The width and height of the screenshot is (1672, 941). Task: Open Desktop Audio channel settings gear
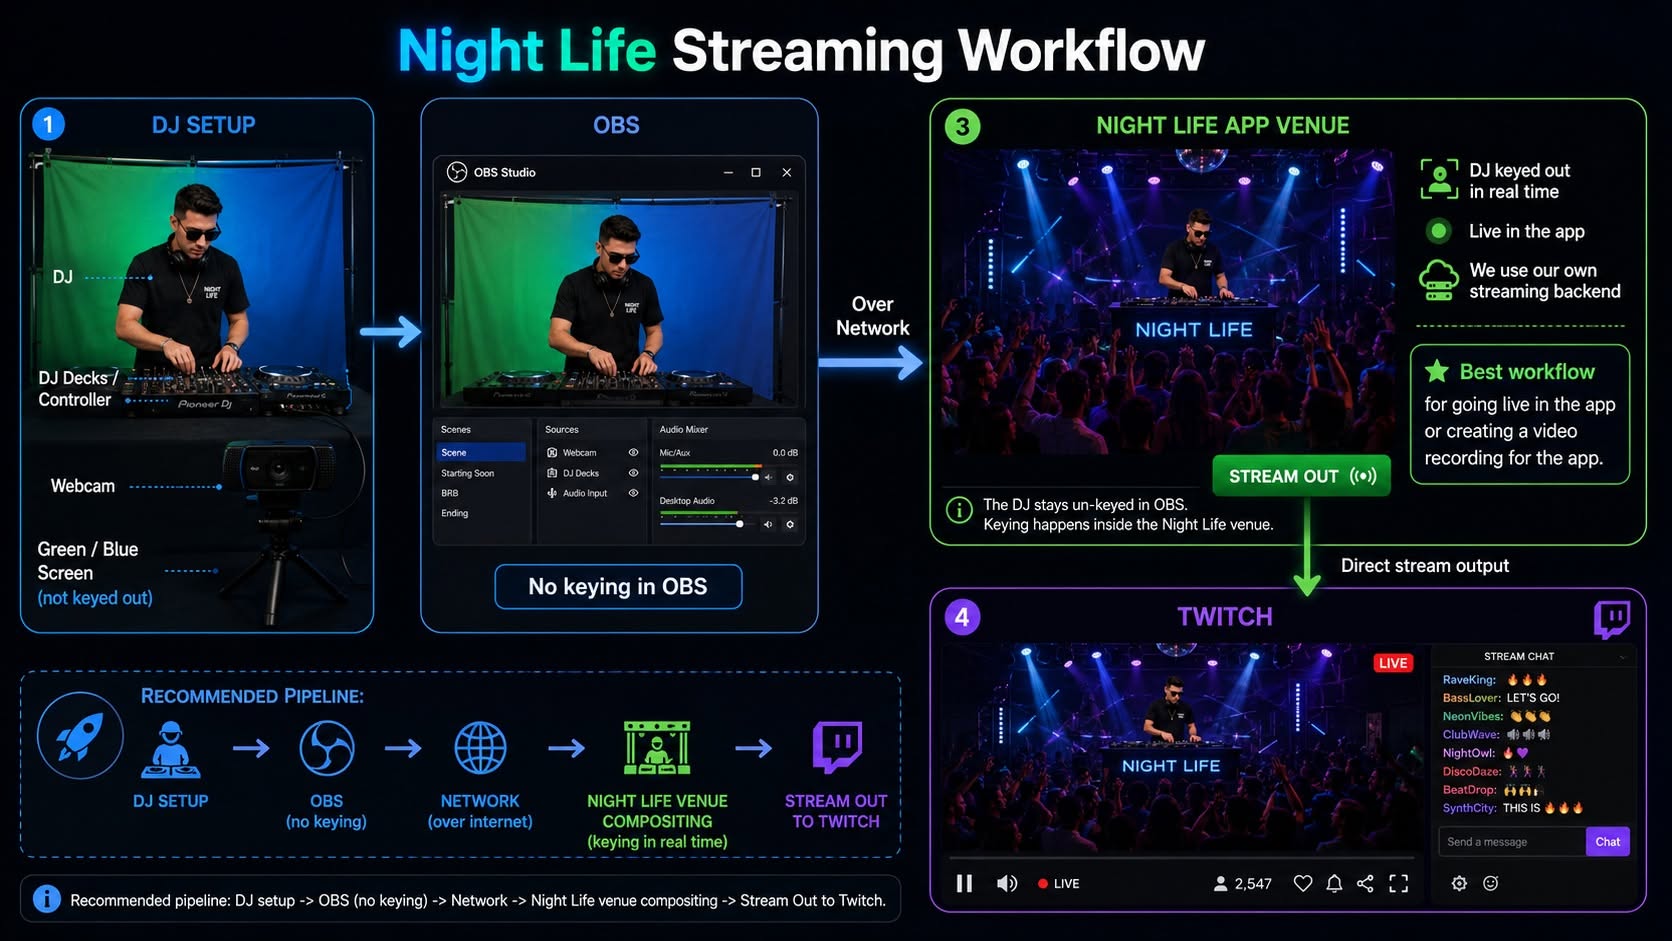pyautogui.click(x=790, y=524)
